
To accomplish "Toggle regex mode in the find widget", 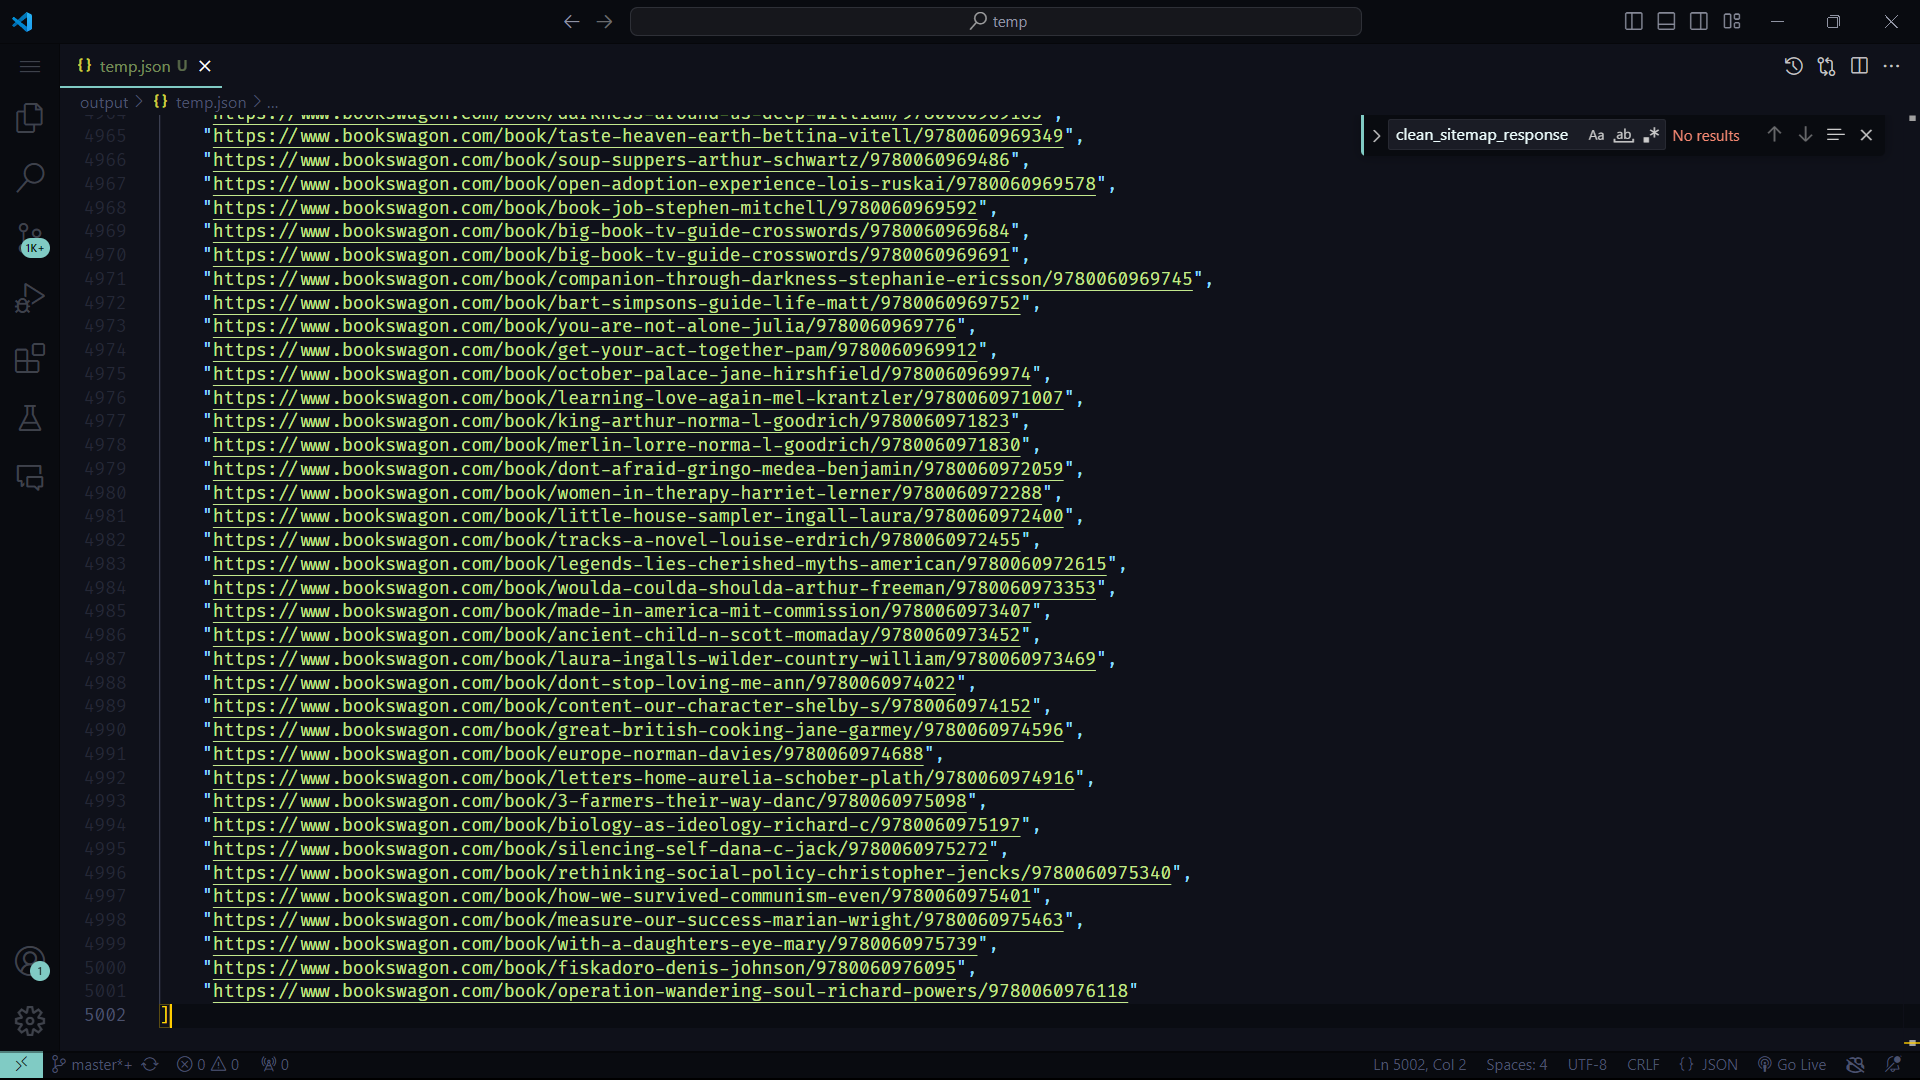I will [1652, 135].
